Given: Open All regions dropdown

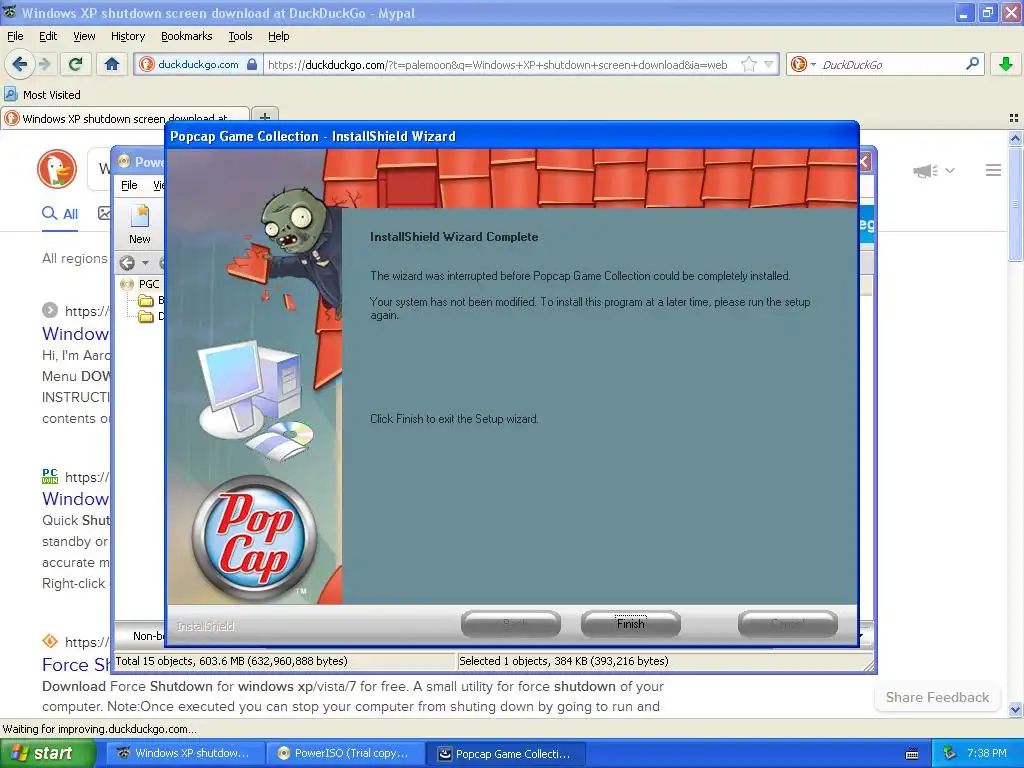Looking at the screenshot, I should (x=74, y=258).
